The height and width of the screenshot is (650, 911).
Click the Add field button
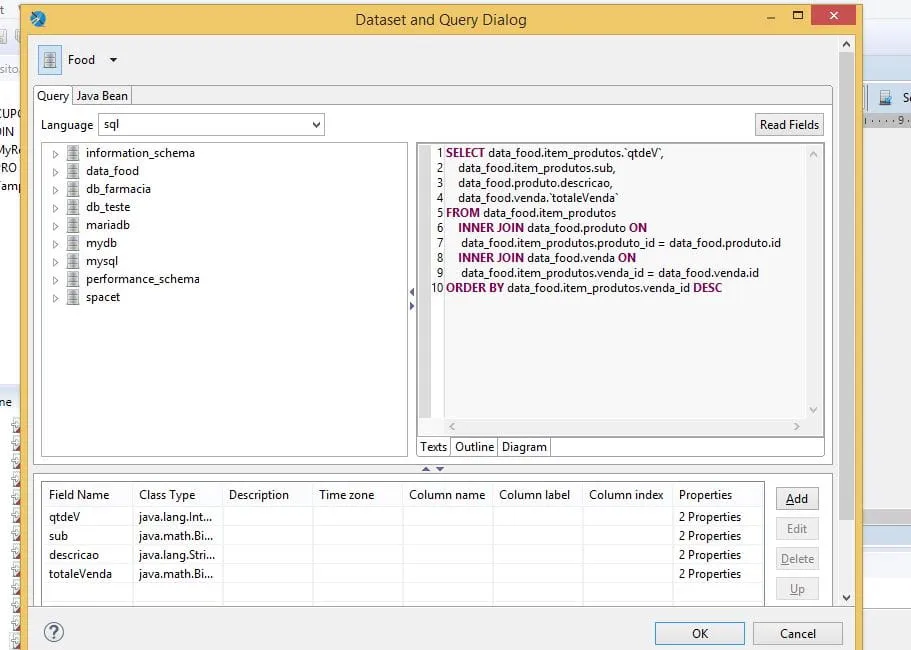[797, 499]
